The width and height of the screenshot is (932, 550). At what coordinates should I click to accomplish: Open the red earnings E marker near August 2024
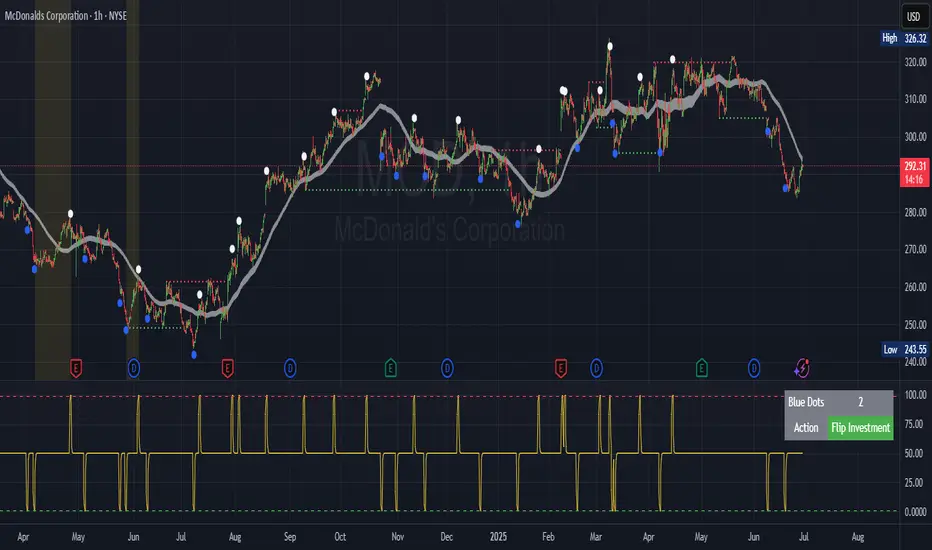pos(227,369)
